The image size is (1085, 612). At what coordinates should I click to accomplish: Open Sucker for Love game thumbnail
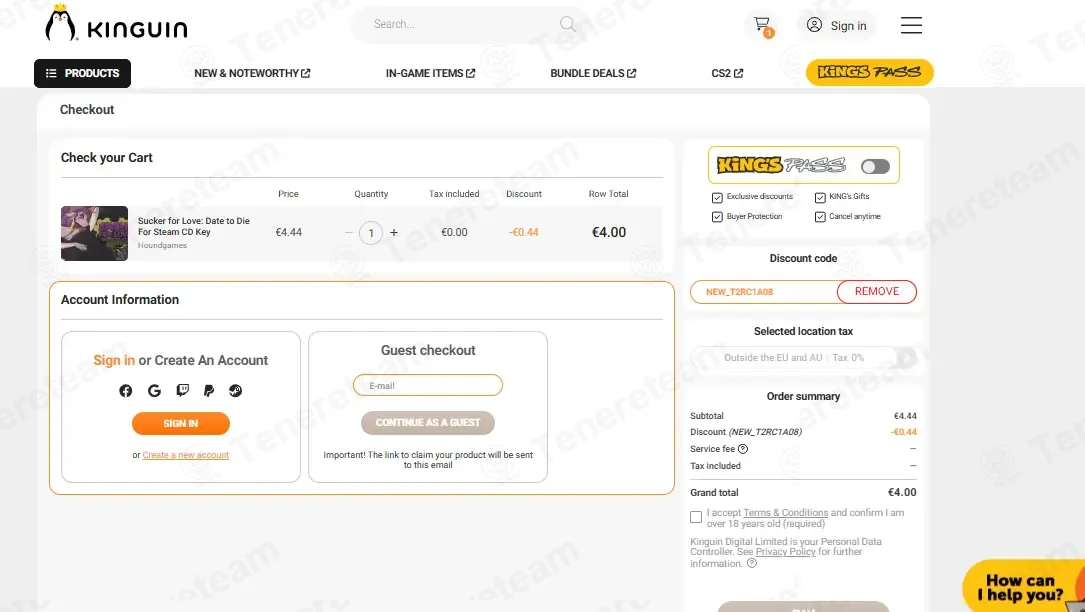point(94,233)
